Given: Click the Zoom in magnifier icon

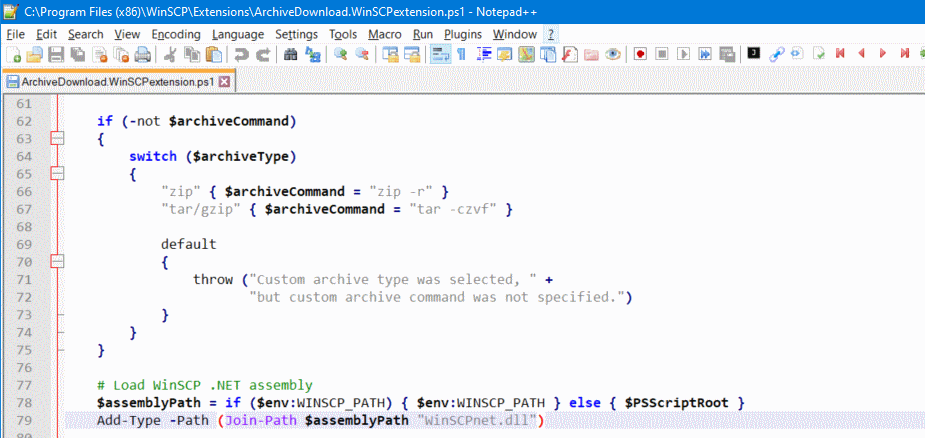Looking at the screenshot, I should pos(340,54).
